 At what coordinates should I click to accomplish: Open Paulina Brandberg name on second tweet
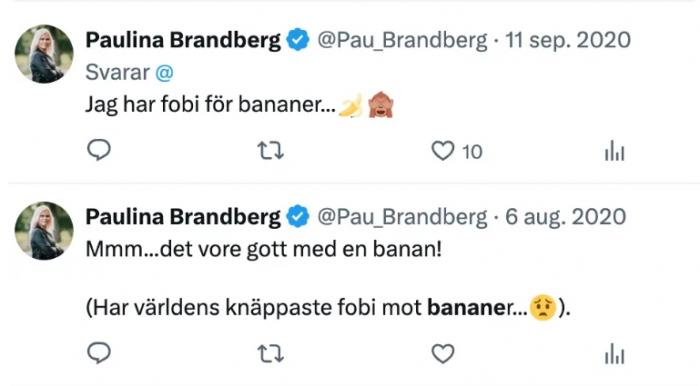183,217
